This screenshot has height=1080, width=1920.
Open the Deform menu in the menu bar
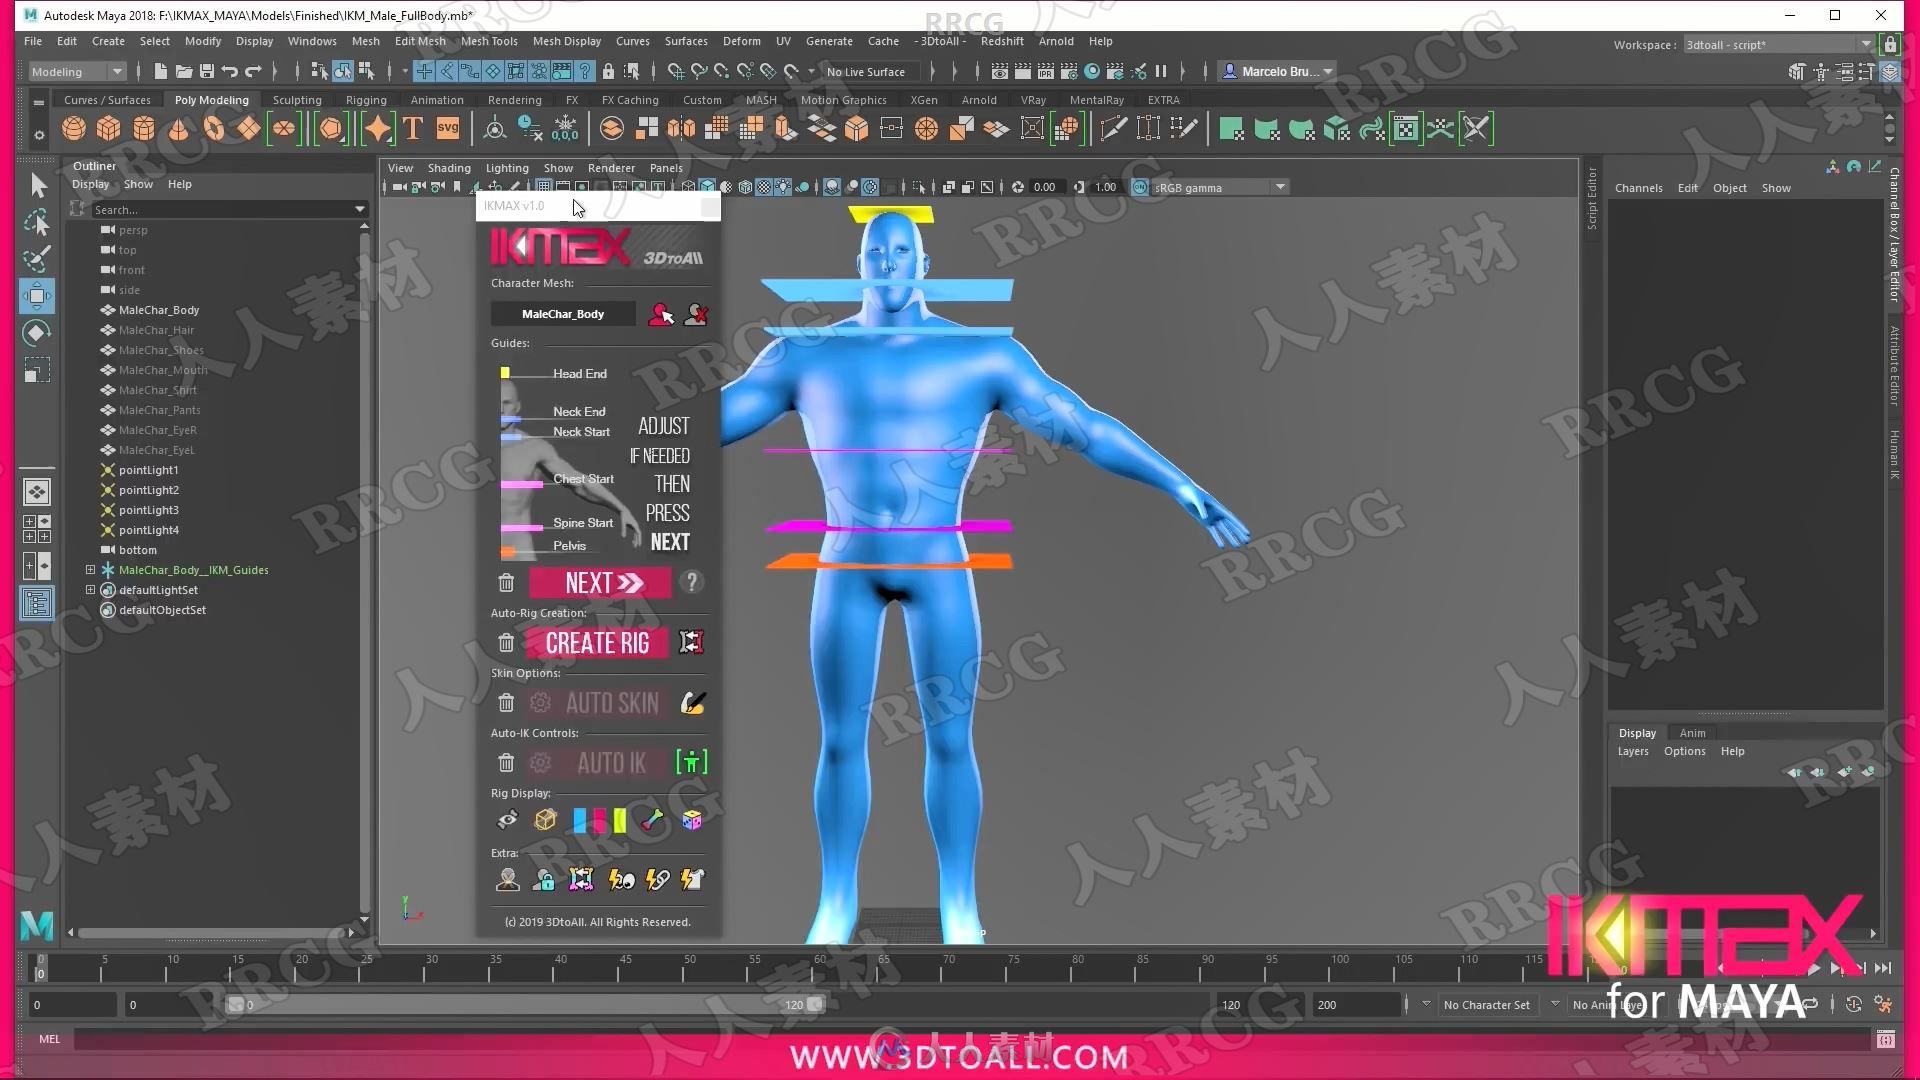[741, 41]
